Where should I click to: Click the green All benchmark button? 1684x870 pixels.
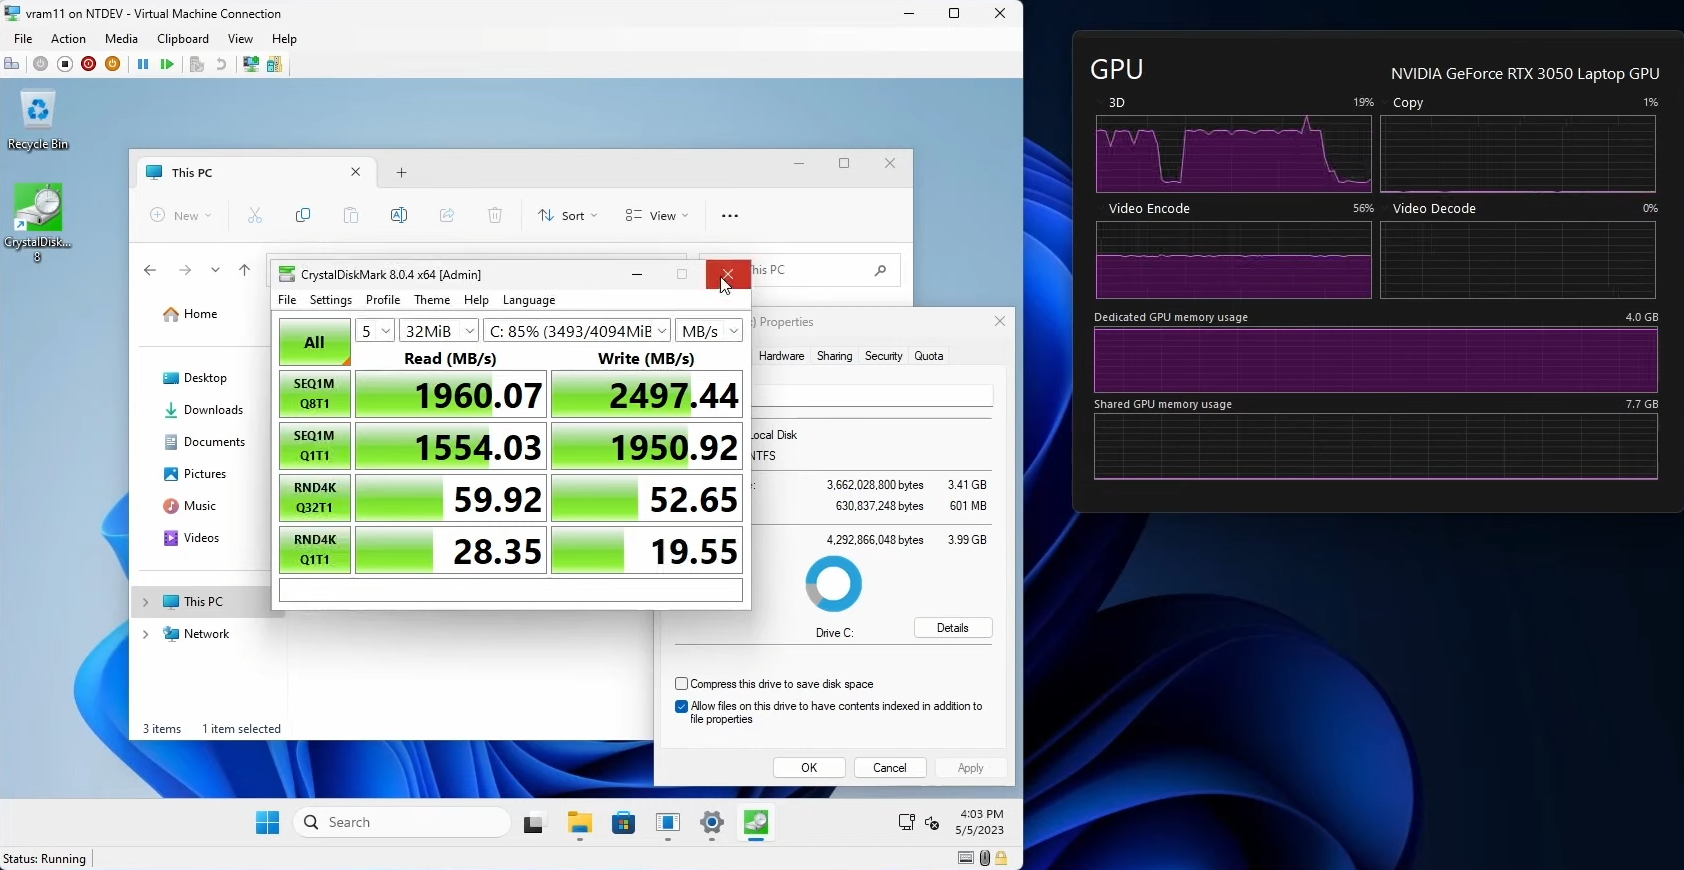314,342
